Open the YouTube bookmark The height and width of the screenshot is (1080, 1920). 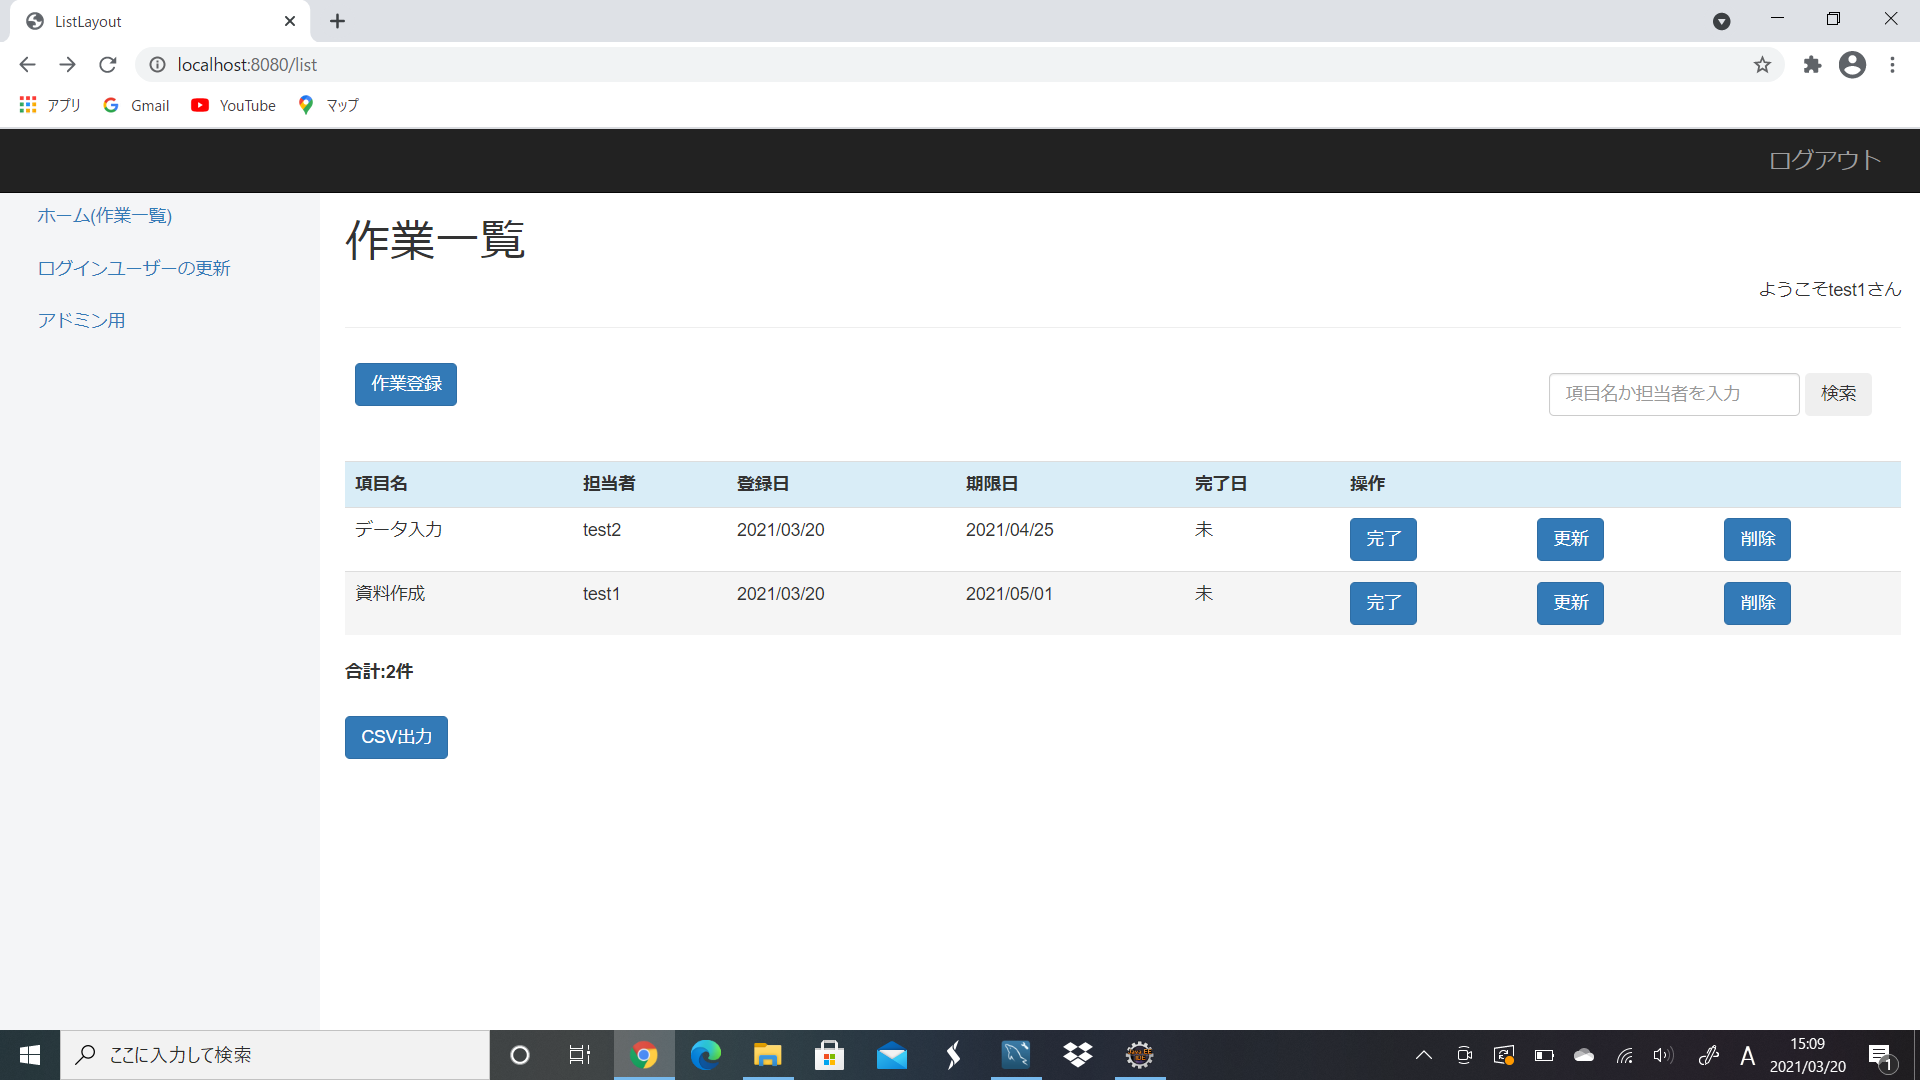pyautogui.click(x=234, y=105)
